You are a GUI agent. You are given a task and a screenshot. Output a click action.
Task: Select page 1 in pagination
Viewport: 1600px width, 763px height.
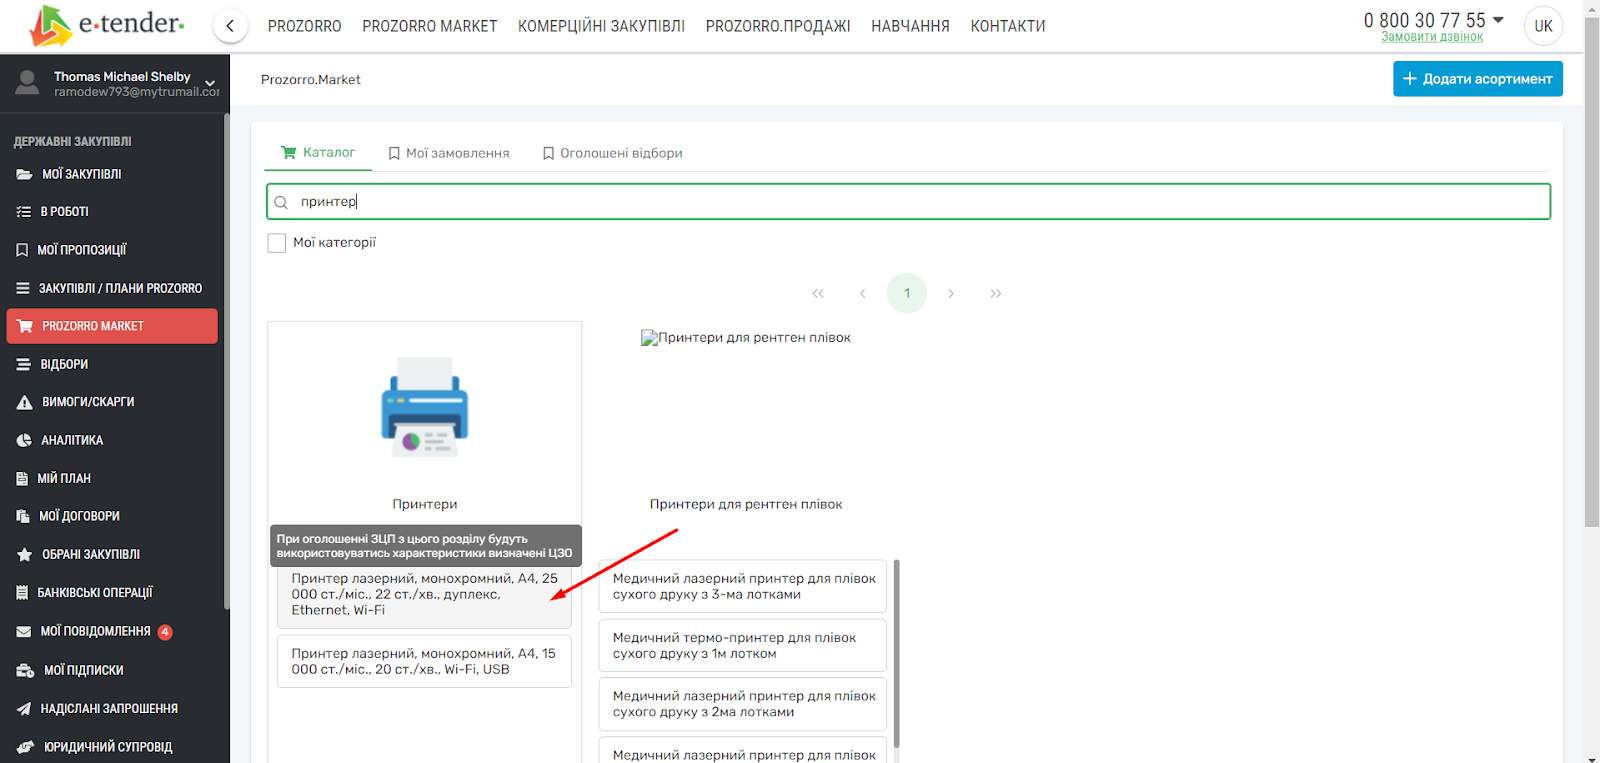[x=907, y=293]
